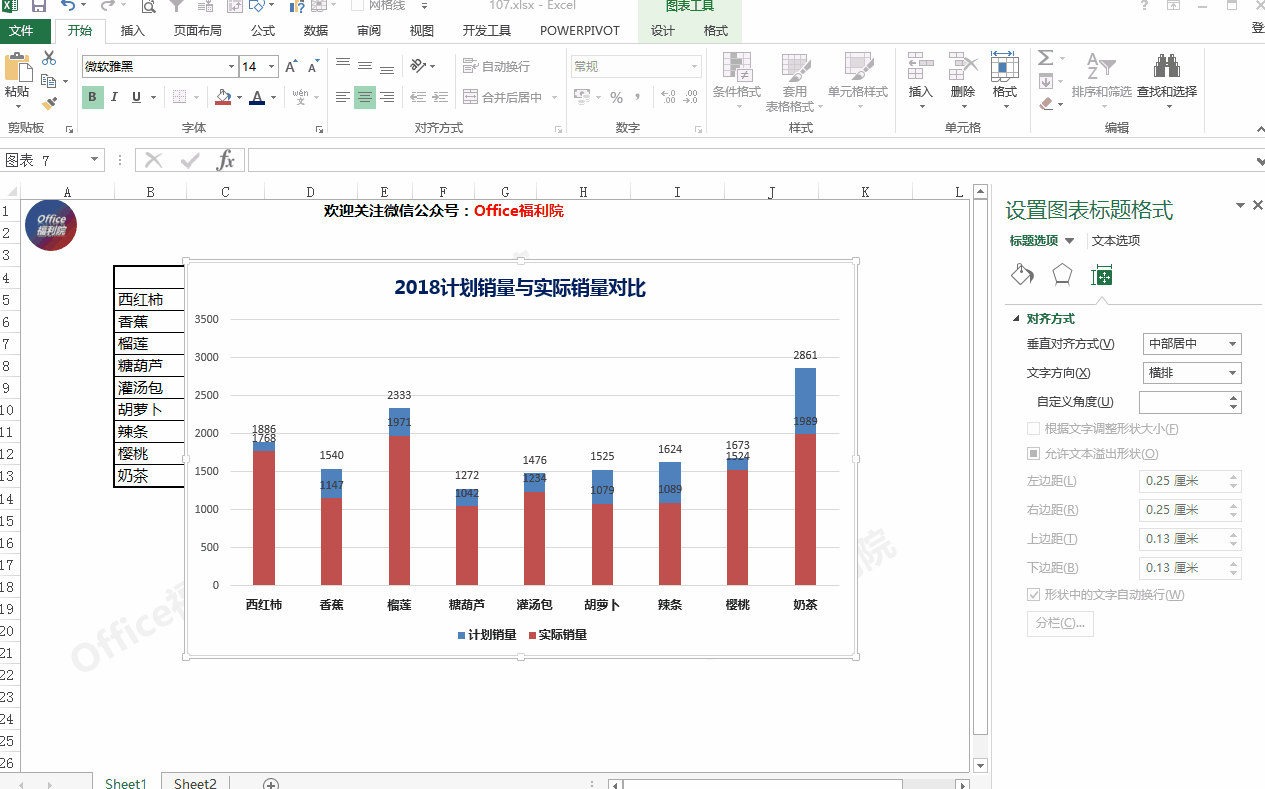This screenshot has height=789, width=1265.
Task: Click the fill color paint bucket
Action: 223,97
